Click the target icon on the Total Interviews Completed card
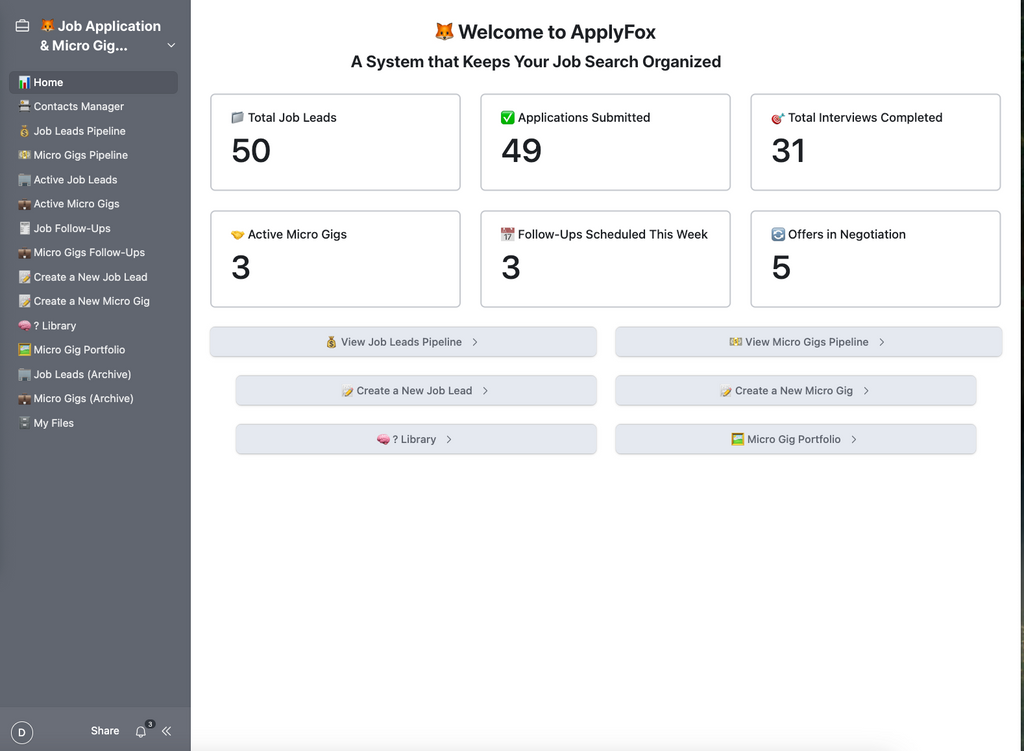The width and height of the screenshot is (1024, 751). 778,118
